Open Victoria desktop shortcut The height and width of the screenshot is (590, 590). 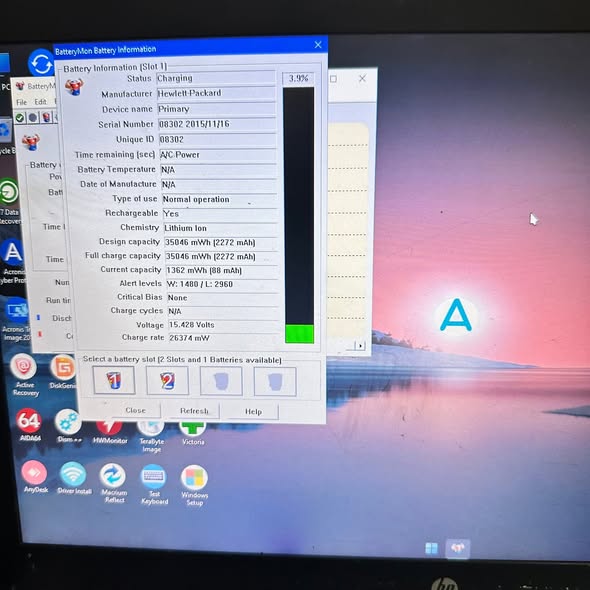[x=193, y=433]
